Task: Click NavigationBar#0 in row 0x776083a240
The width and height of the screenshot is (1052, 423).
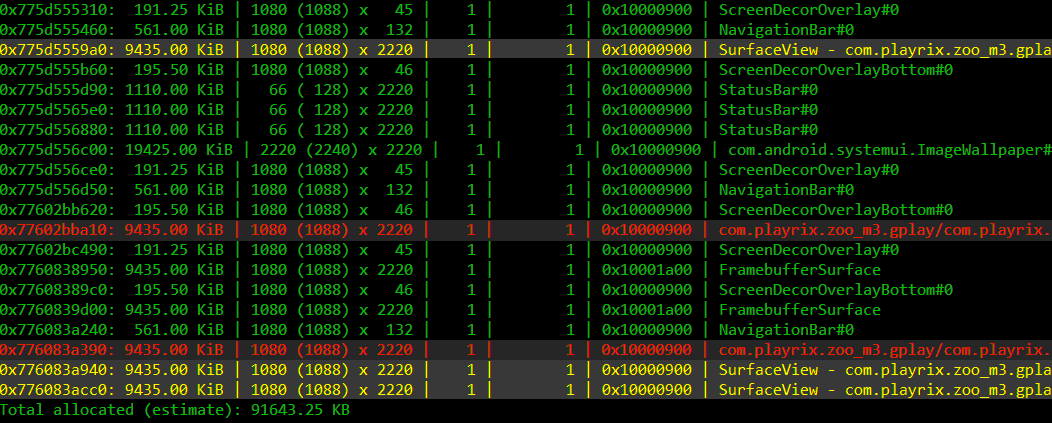Action: click(786, 330)
